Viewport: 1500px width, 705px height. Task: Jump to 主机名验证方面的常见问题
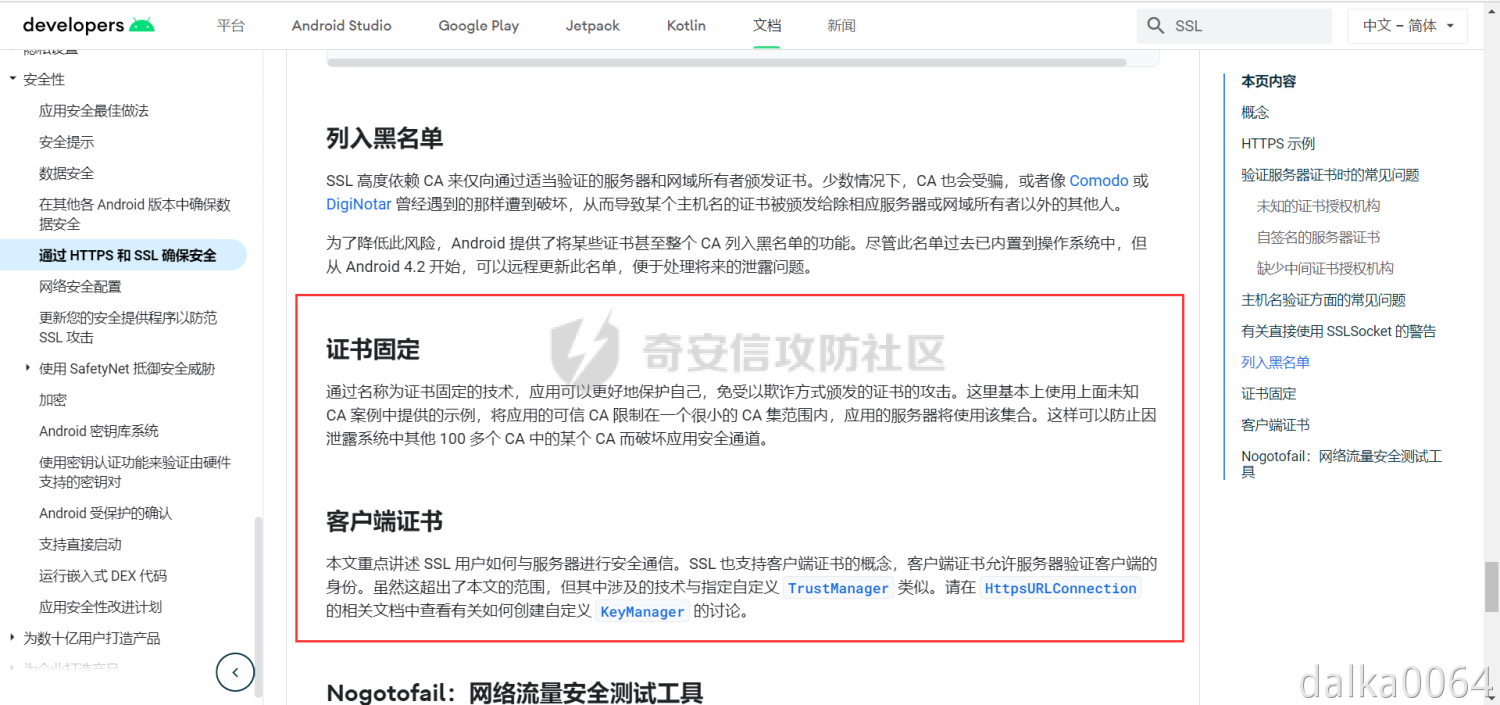coord(1323,300)
